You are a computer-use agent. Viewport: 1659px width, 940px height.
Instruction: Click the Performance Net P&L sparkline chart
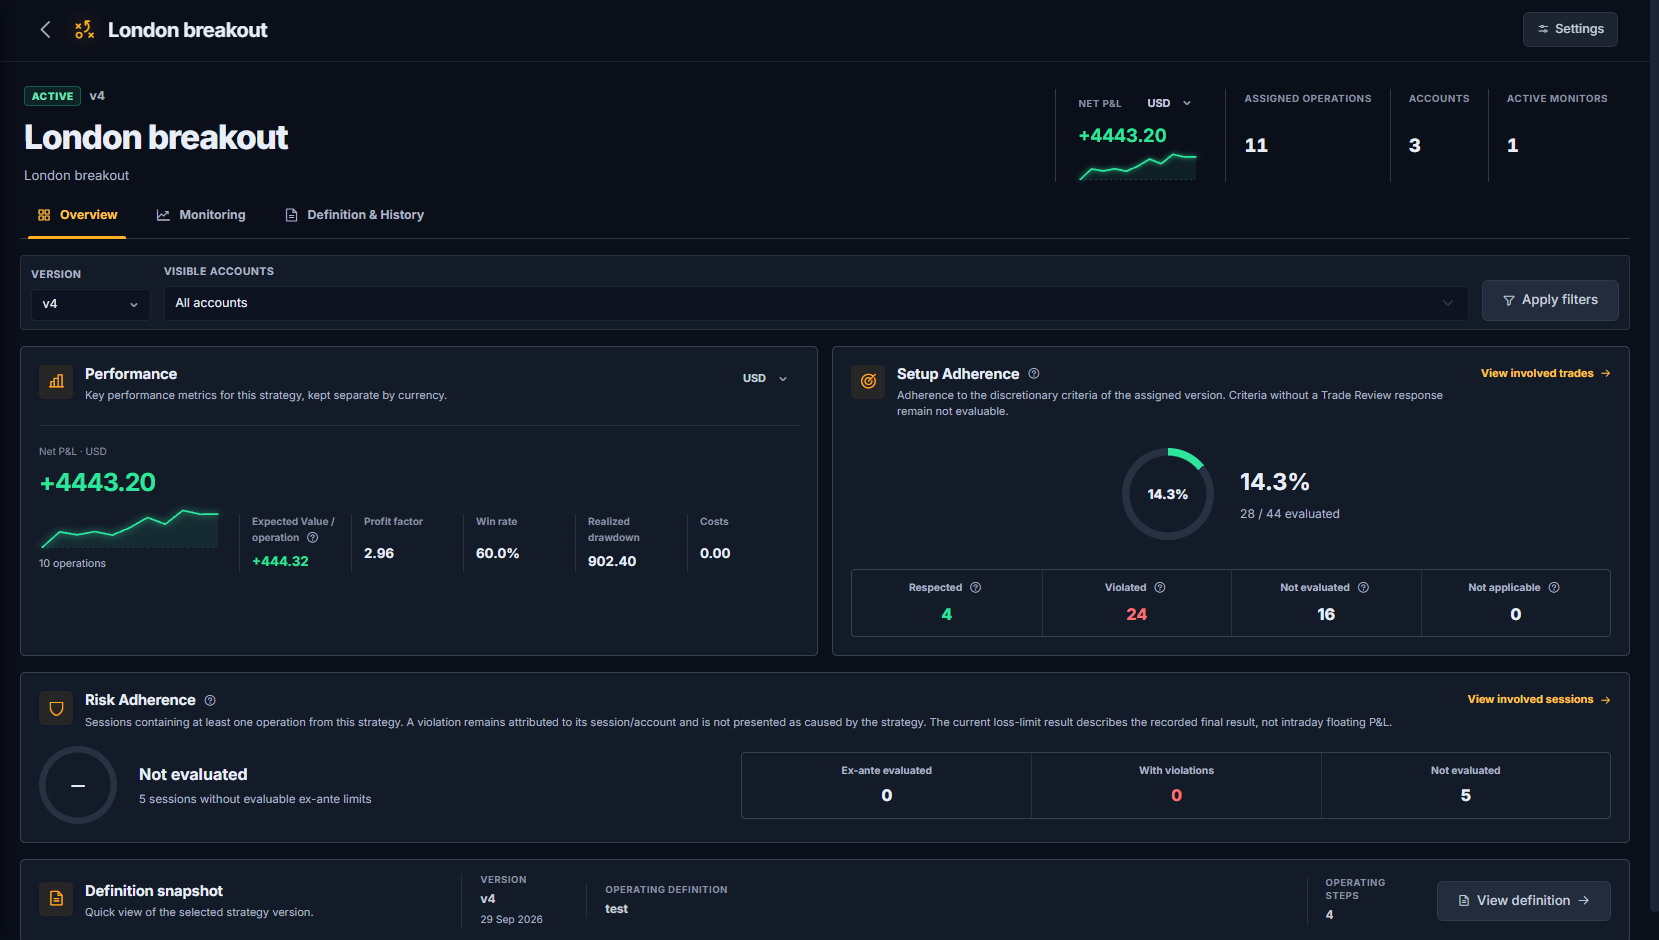coord(129,529)
